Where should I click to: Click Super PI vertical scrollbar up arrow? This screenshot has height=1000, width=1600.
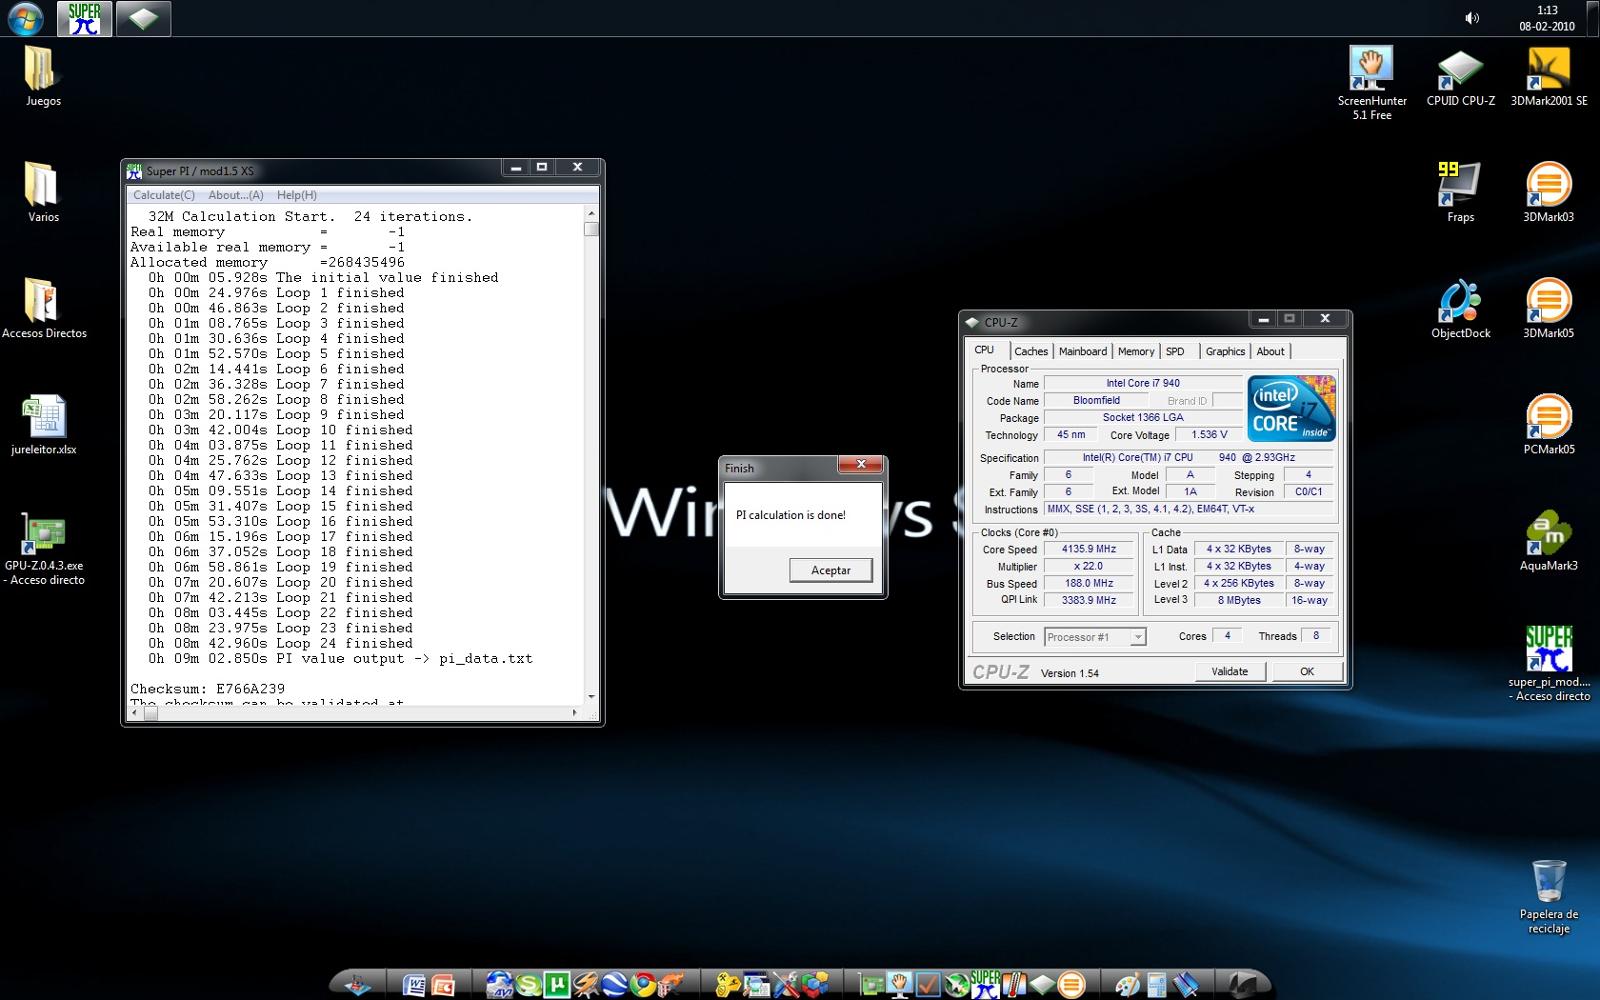pos(591,213)
